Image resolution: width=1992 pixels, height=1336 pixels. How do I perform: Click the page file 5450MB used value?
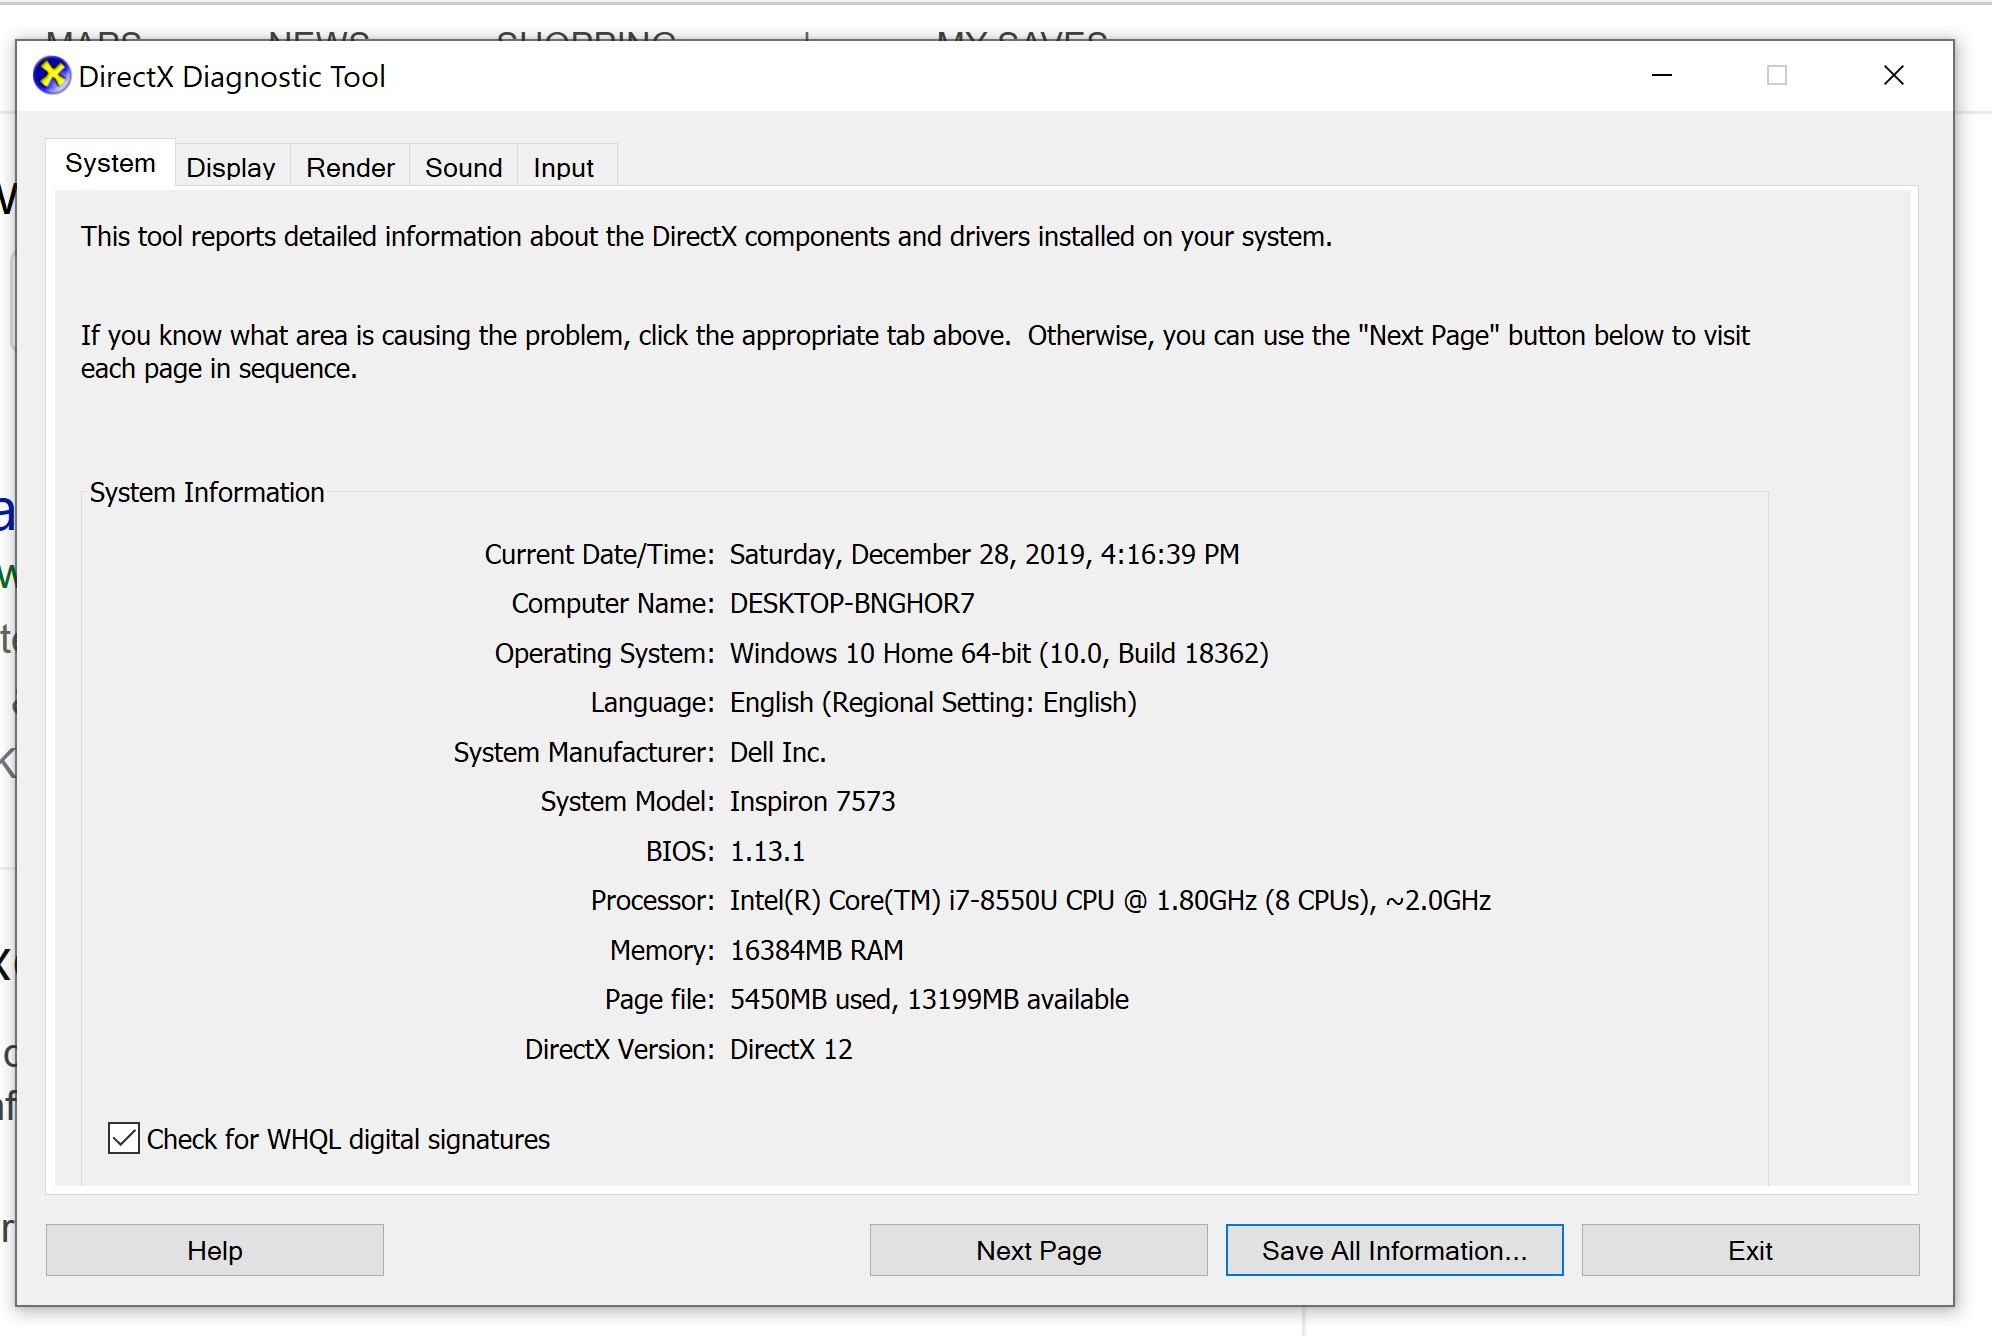click(x=929, y=999)
